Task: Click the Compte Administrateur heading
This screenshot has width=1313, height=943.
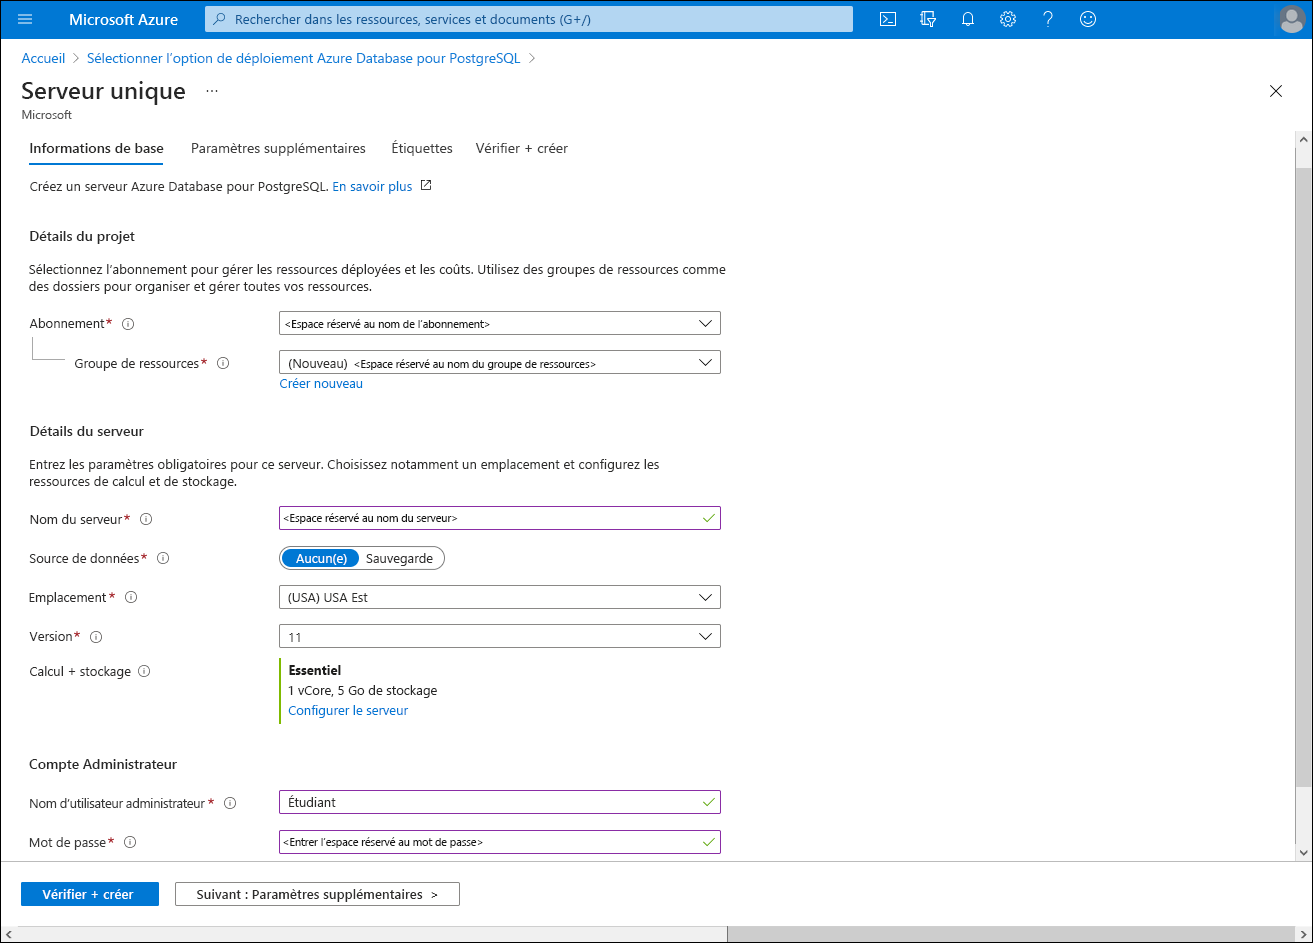Action: pos(103,764)
